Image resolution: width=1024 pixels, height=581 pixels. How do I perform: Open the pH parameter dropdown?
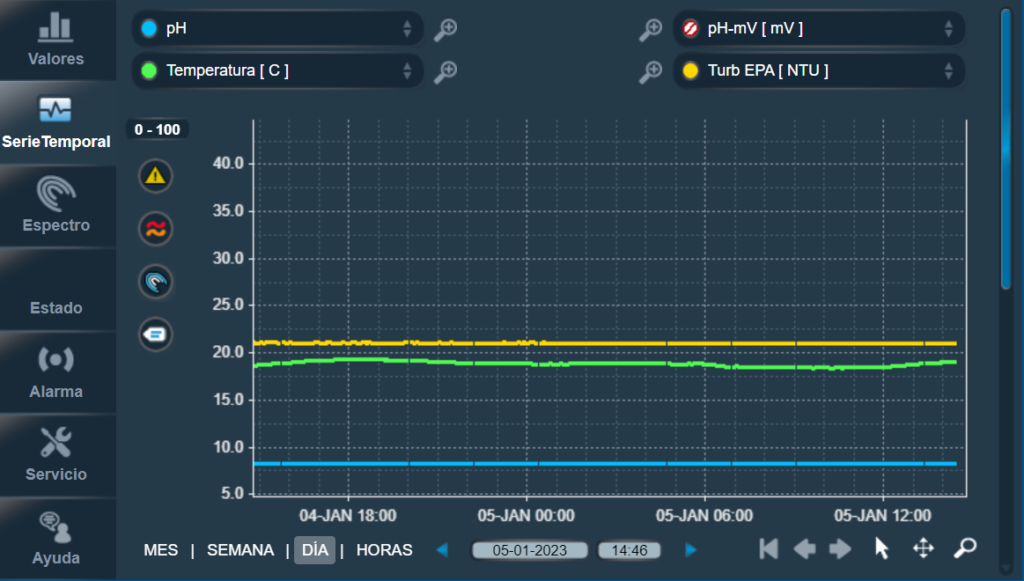277,29
